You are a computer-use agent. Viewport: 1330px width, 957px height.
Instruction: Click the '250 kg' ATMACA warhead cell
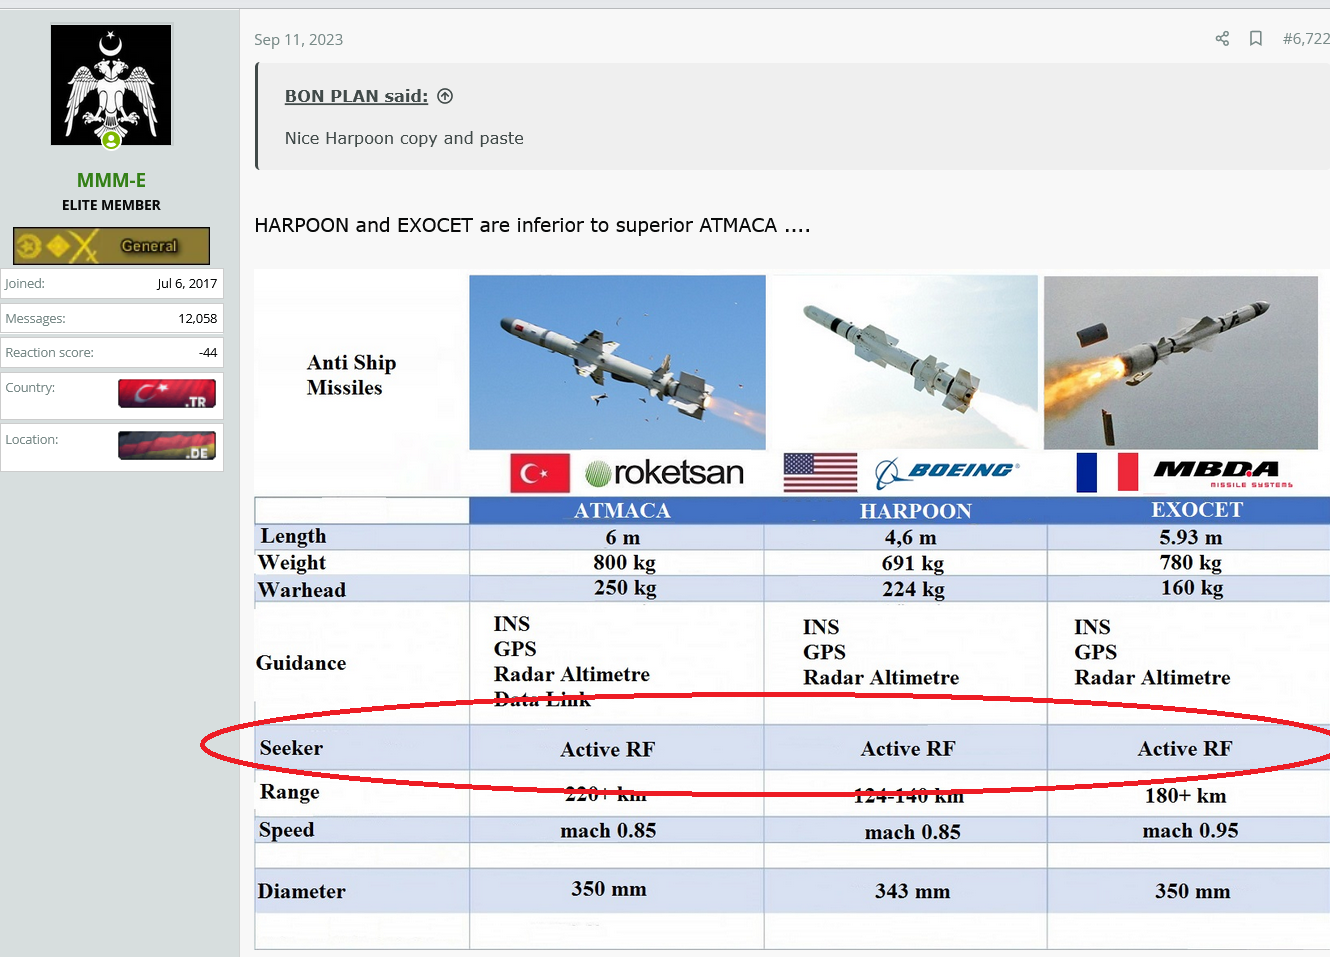tap(625, 588)
